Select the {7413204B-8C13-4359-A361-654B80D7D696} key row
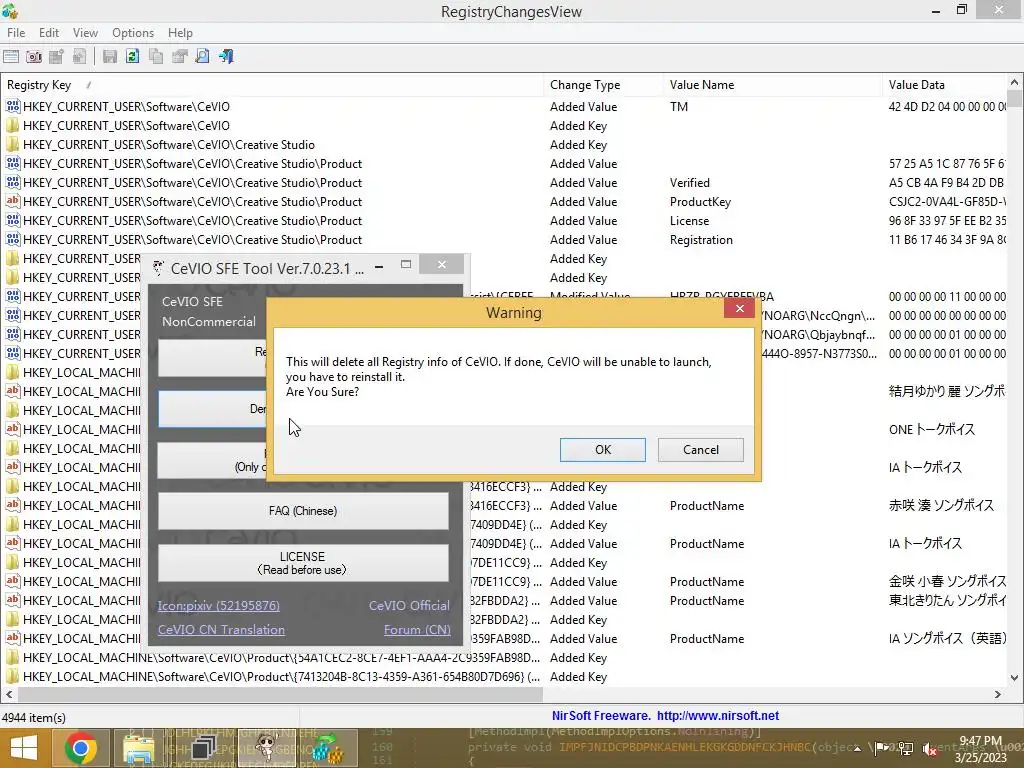Screen dimensions: 1024x768 point(504,677)
